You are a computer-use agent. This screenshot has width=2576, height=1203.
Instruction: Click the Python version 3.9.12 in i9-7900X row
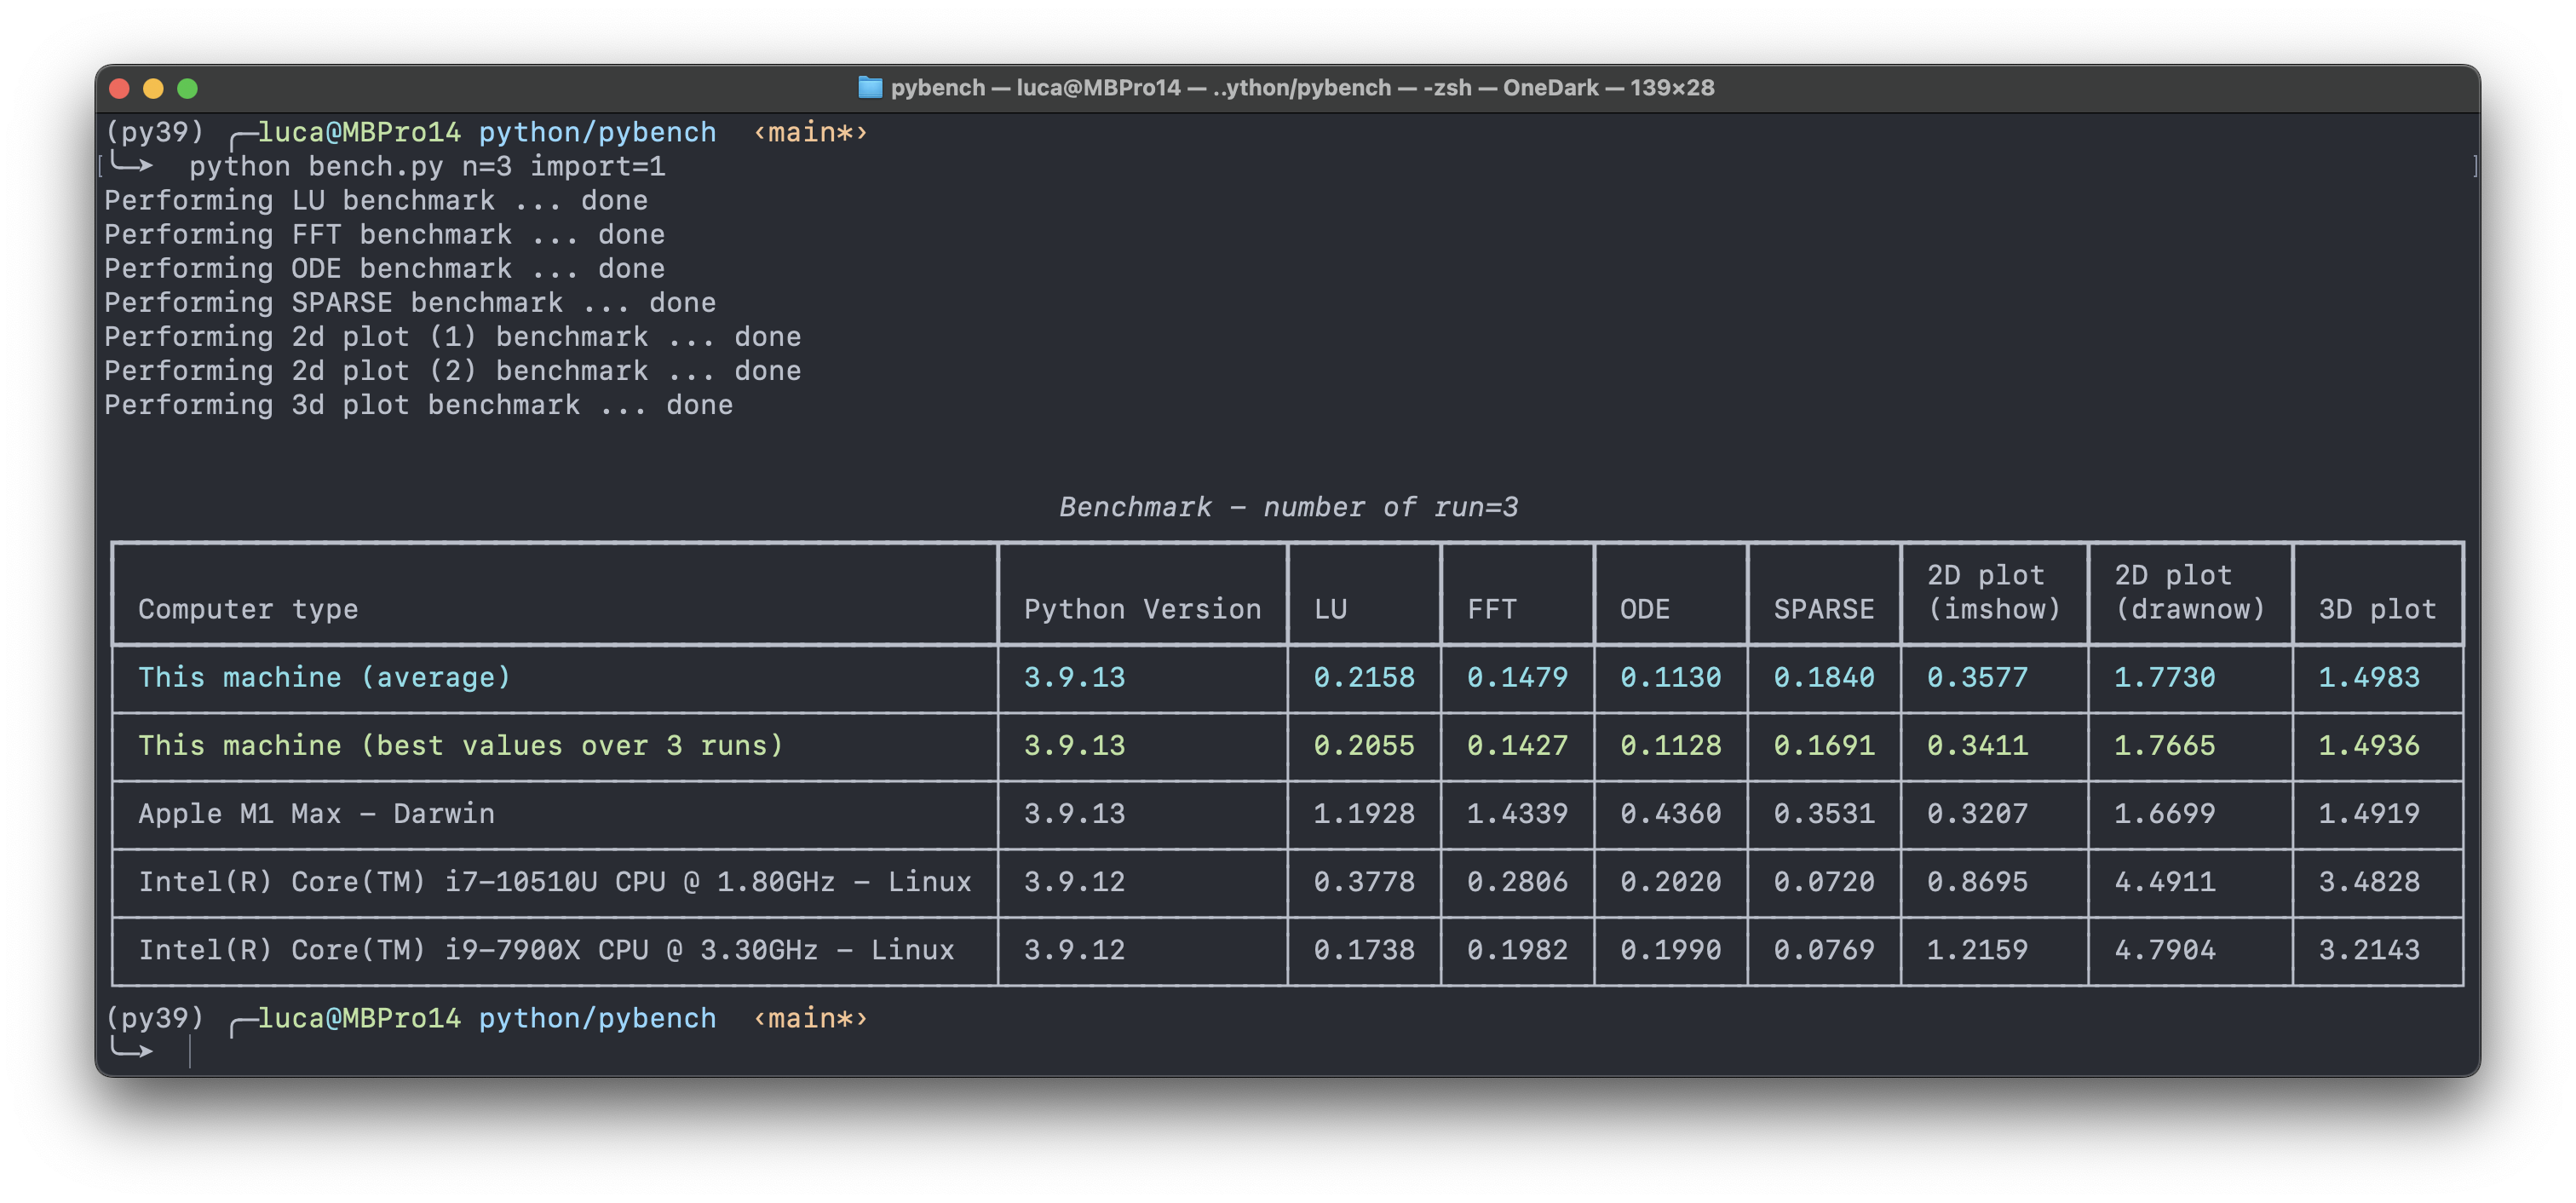pyautogui.click(x=1074, y=949)
